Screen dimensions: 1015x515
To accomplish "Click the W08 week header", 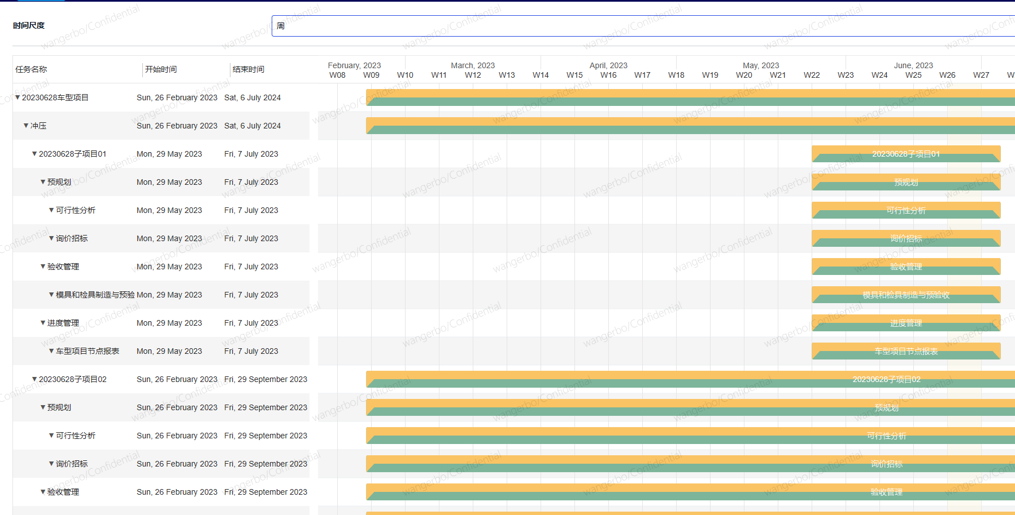I will [x=337, y=75].
